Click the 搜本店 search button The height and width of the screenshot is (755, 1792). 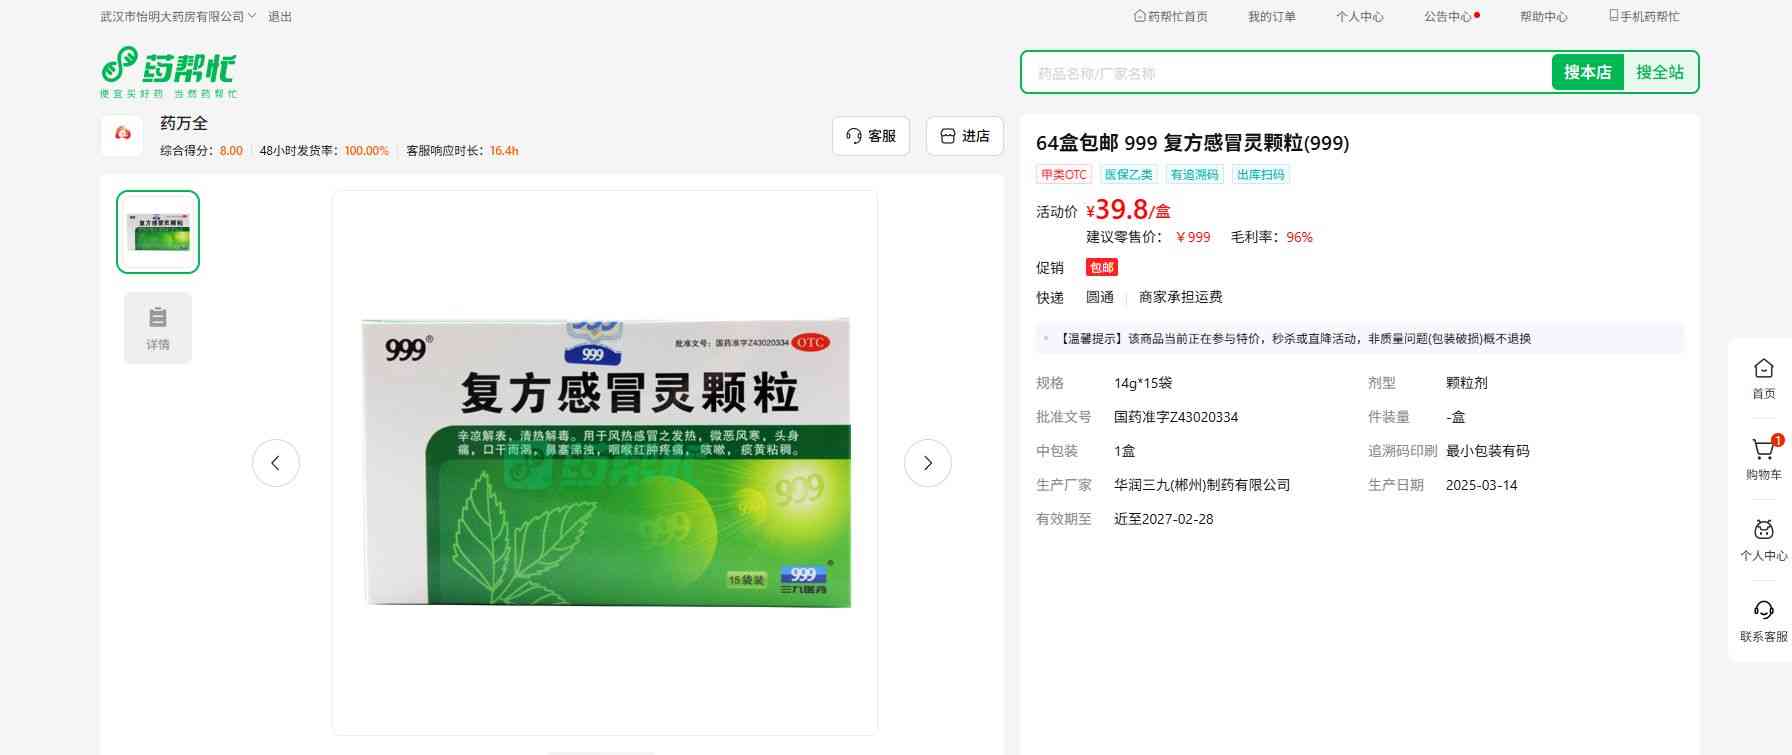[x=1587, y=72]
